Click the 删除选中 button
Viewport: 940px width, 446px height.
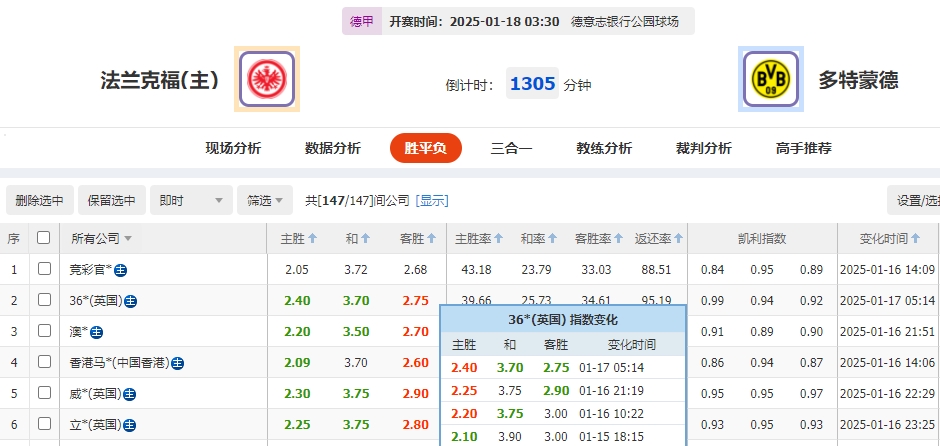[x=40, y=200]
